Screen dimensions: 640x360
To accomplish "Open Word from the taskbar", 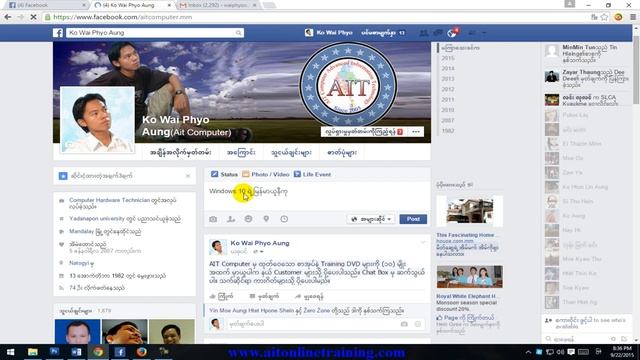I will (76, 352).
